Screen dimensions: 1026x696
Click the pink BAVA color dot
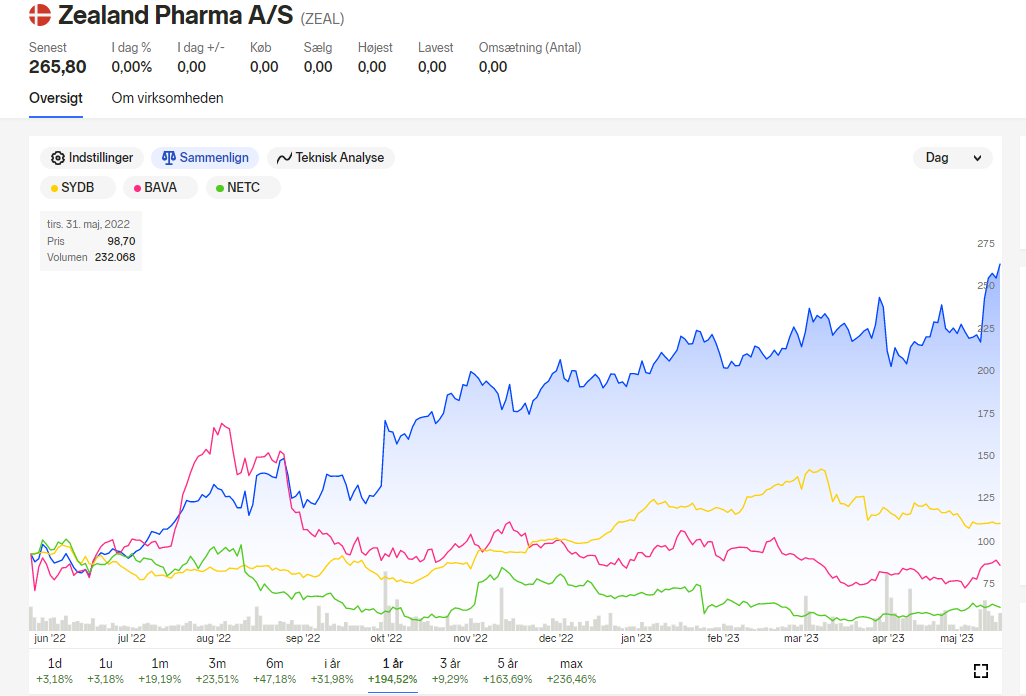(x=137, y=188)
